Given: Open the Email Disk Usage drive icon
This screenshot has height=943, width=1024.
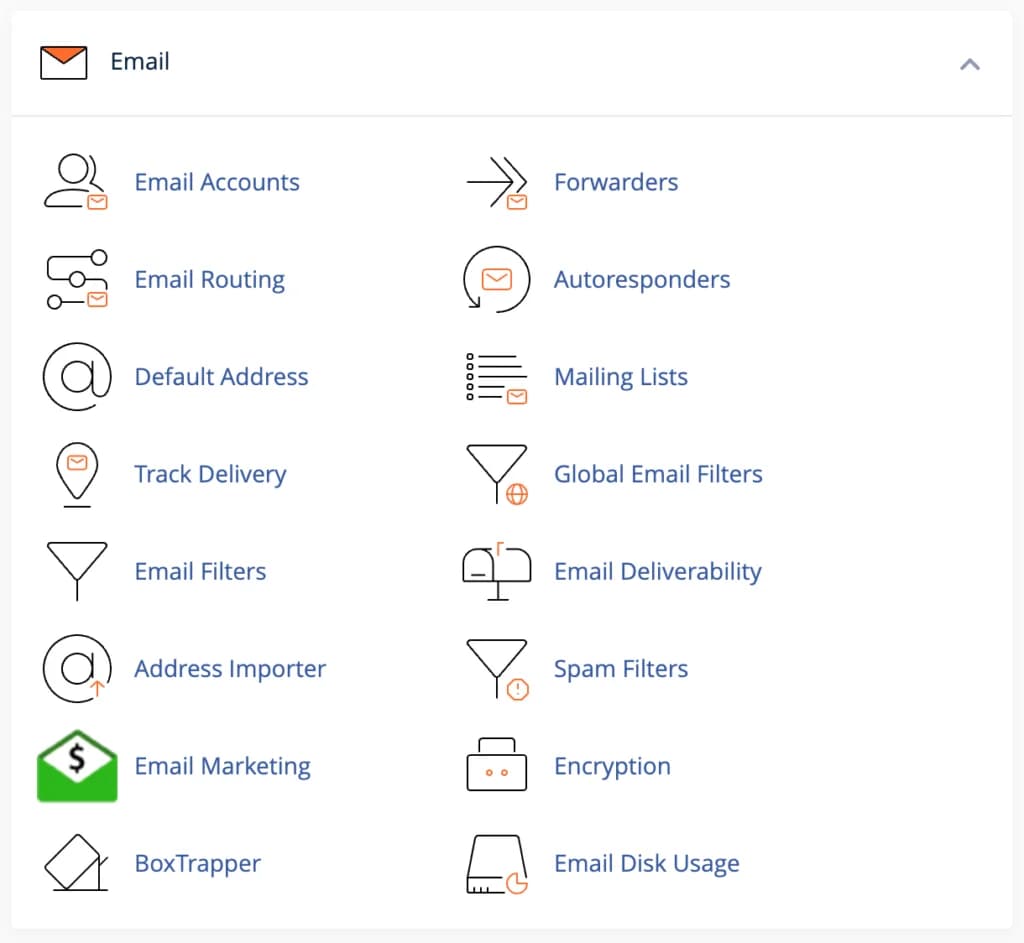Looking at the screenshot, I should coord(497,863).
